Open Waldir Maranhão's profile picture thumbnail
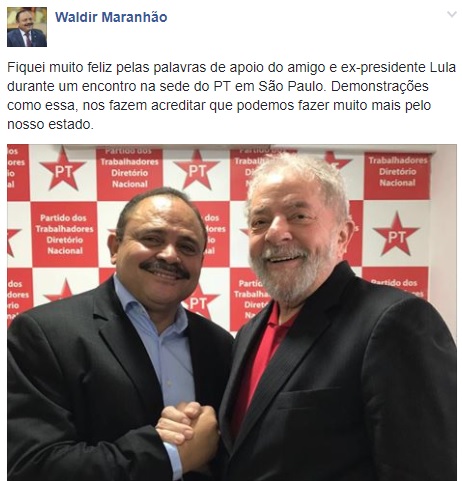The height and width of the screenshot is (481, 462). [27, 27]
